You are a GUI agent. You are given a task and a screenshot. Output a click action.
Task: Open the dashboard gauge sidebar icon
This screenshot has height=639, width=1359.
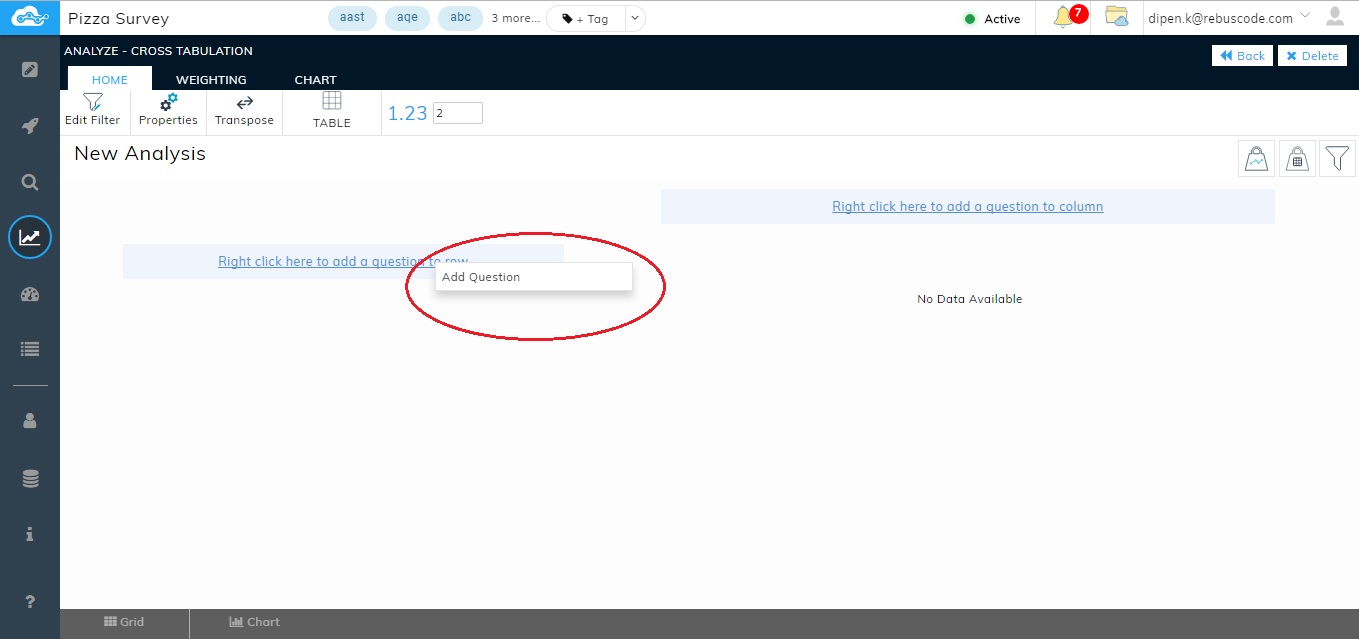[x=30, y=294]
